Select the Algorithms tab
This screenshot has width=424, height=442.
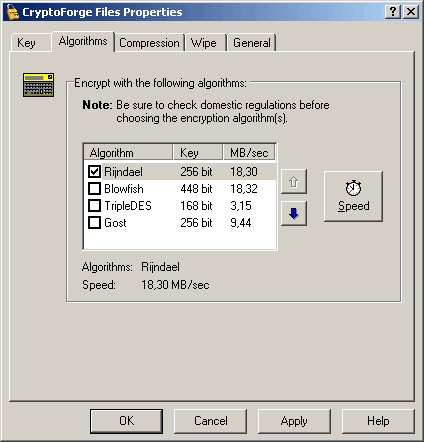(x=83, y=41)
